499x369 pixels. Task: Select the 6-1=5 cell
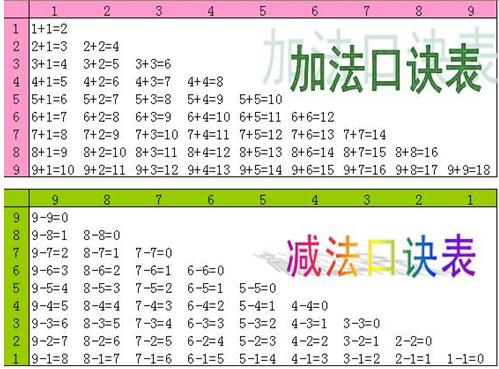pyautogui.click(x=206, y=359)
